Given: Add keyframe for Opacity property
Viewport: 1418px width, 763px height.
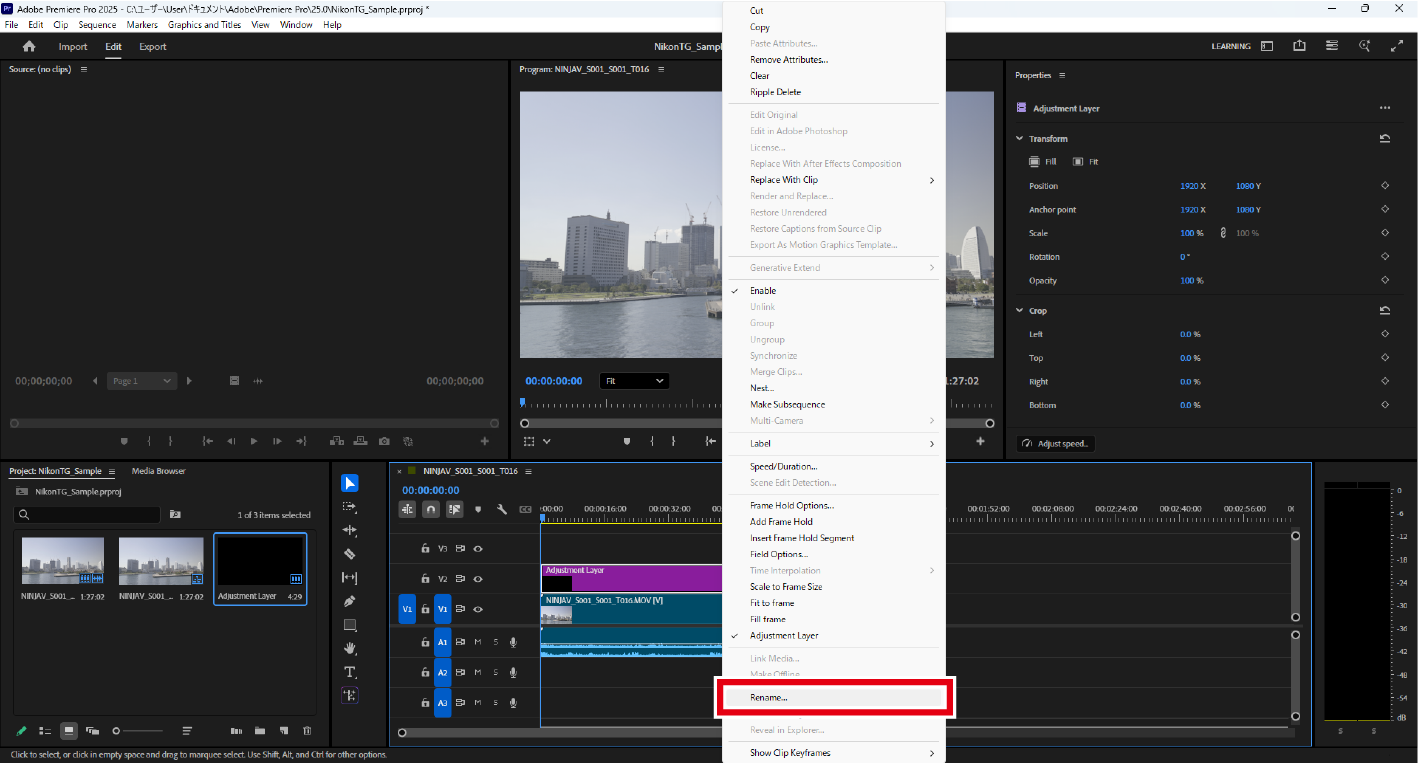Looking at the screenshot, I should tap(1385, 281).
